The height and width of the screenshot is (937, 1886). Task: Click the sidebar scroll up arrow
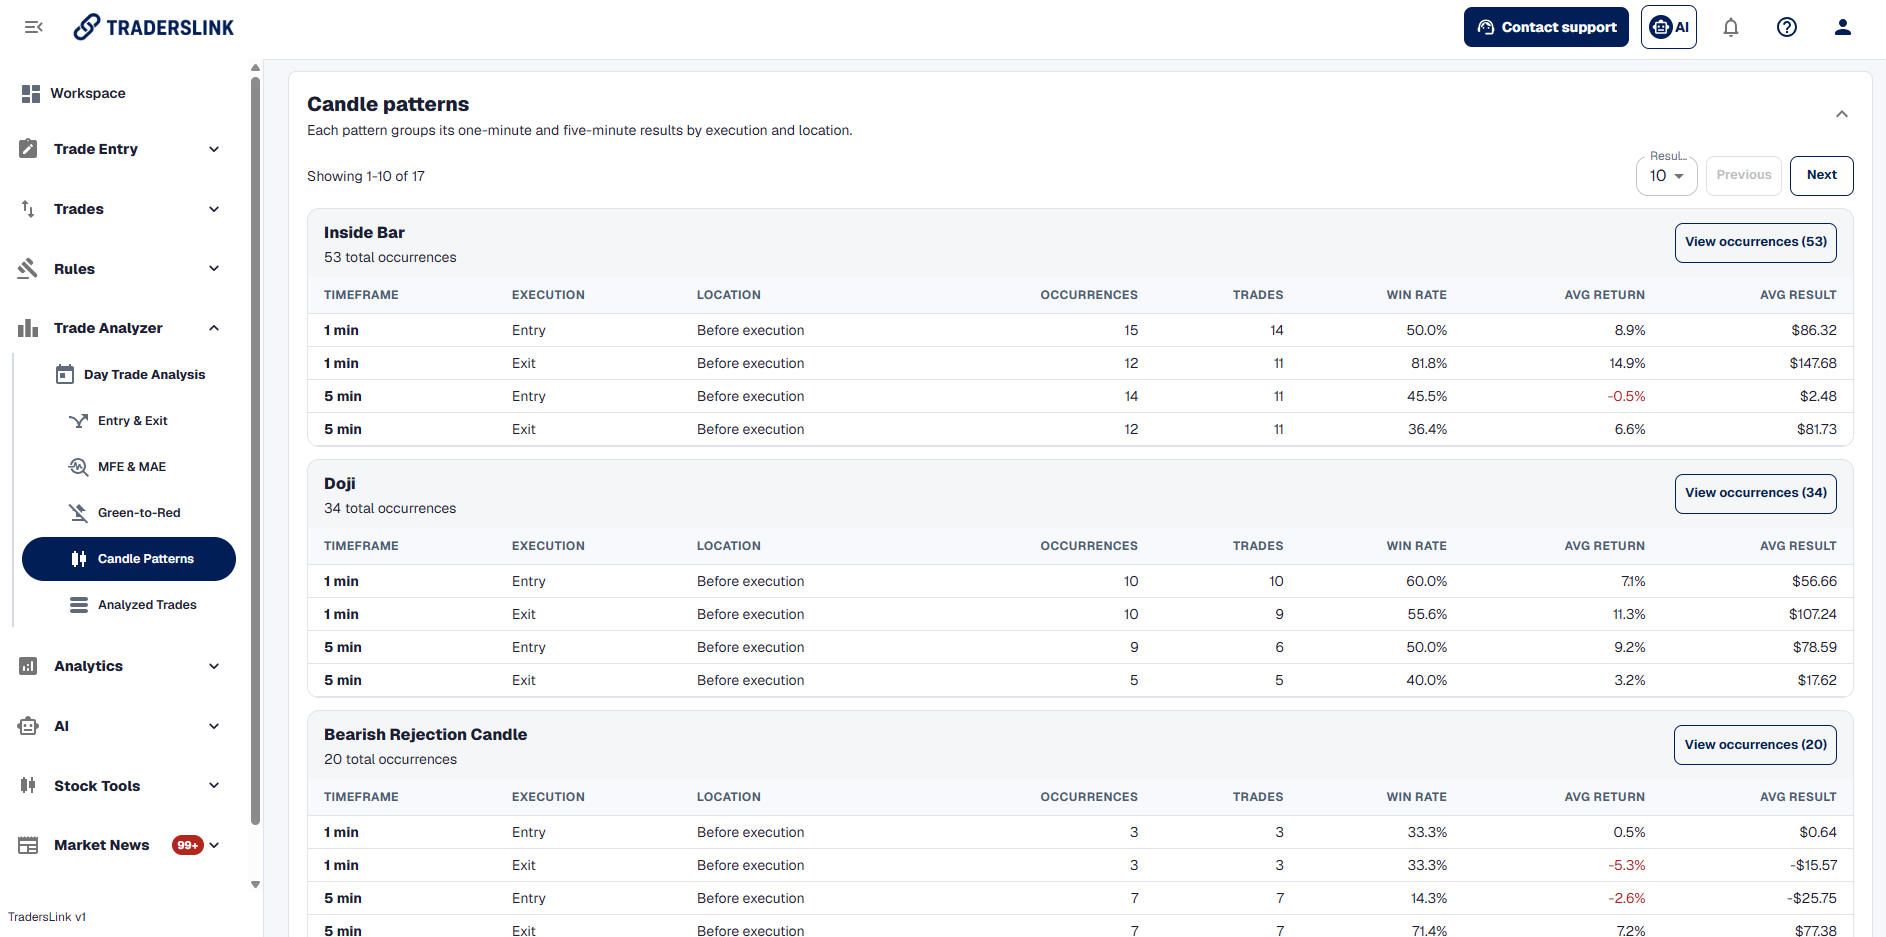coord(255,68)
